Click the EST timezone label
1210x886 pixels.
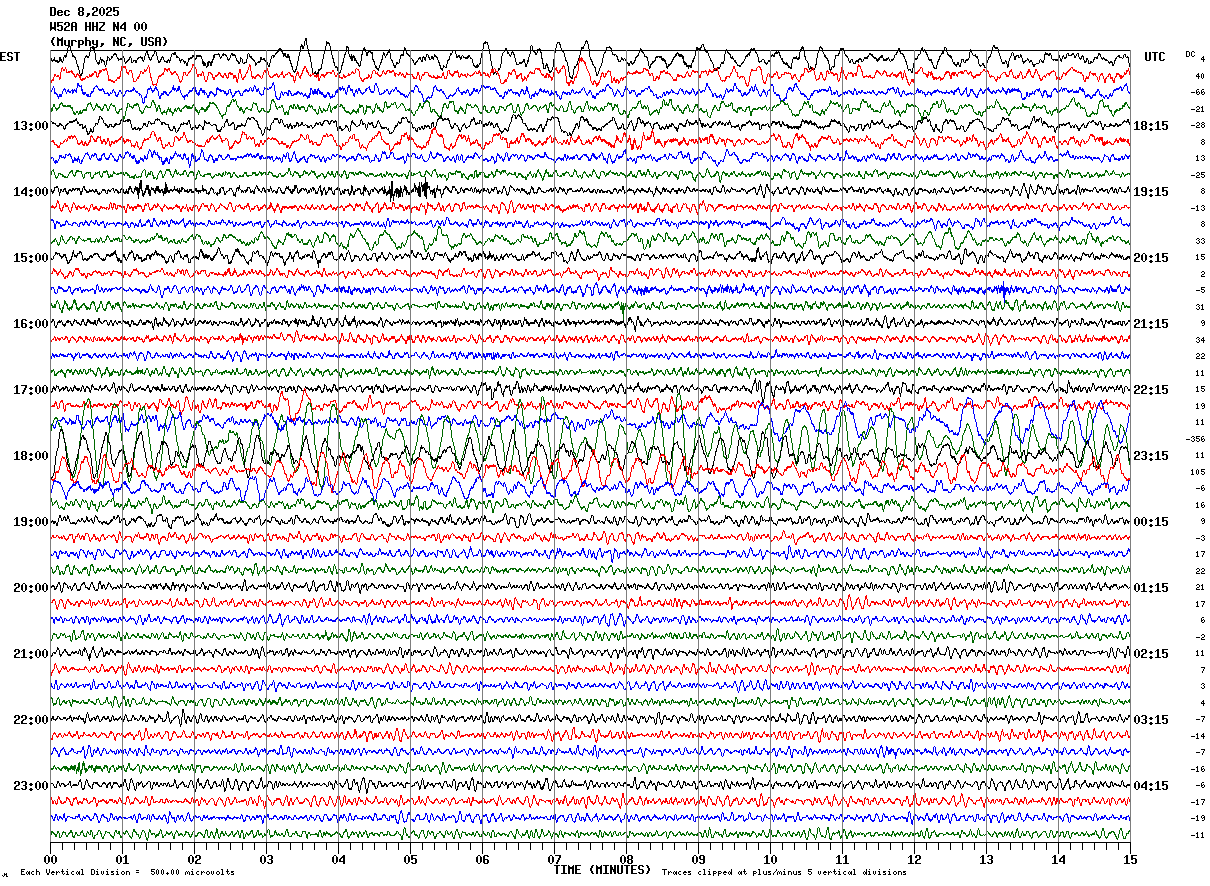point(9,57)
